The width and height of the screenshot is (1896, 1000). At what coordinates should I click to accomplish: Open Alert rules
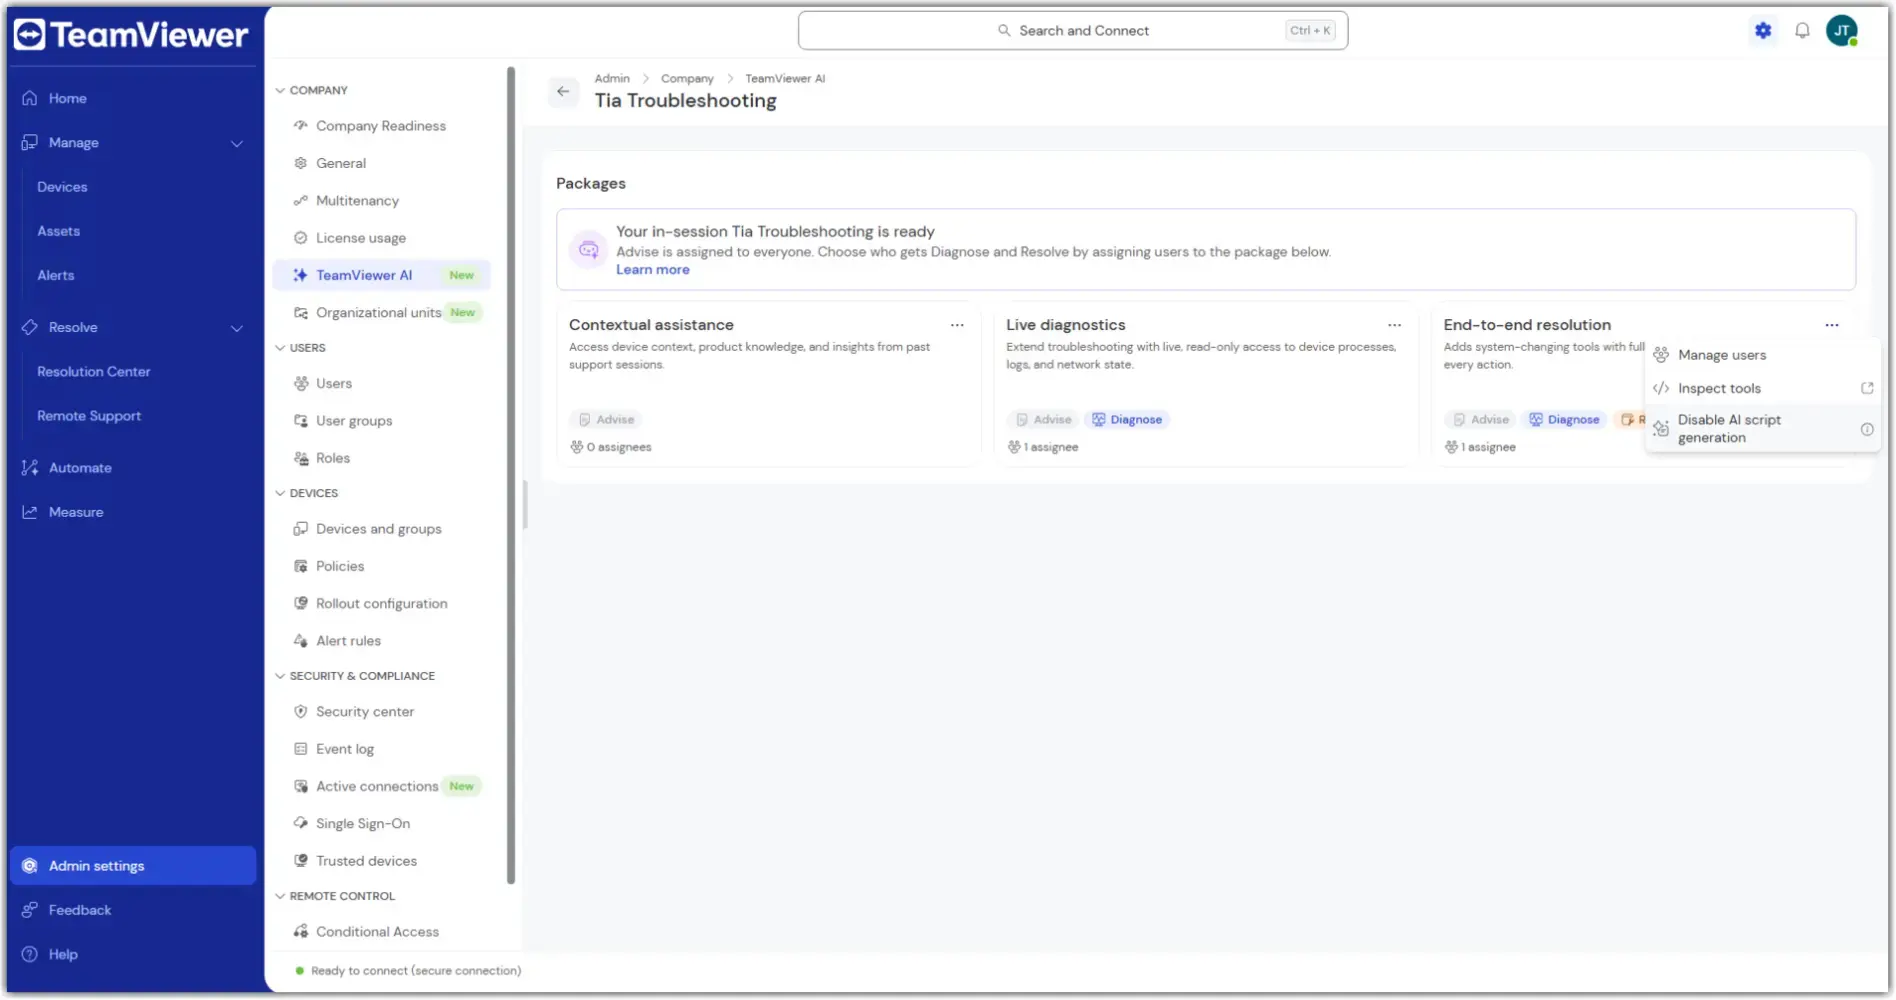pos(382,641)
